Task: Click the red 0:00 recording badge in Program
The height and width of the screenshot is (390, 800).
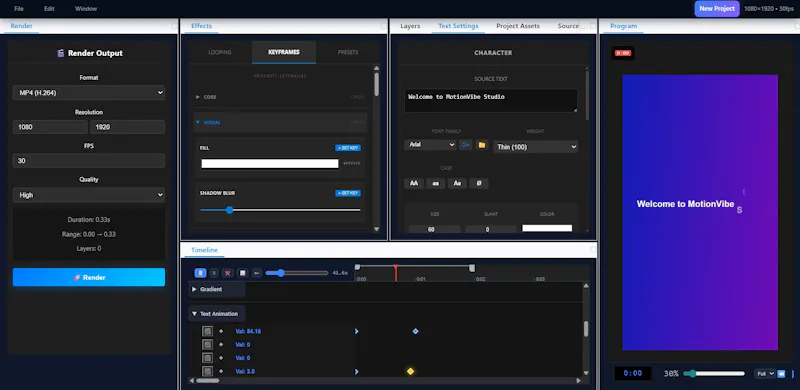Action: click(623, 53)
